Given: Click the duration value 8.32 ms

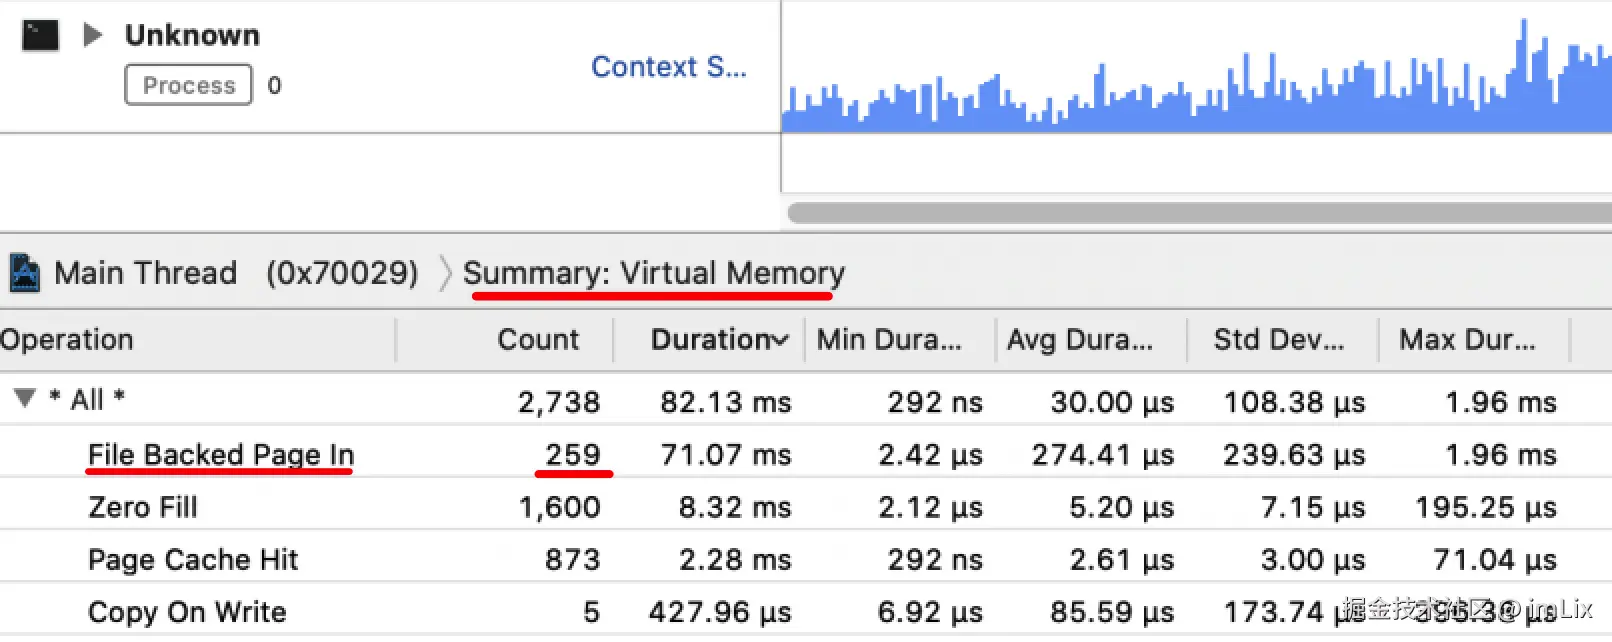Looking at the screenshot, I should (x=735, y=508).
